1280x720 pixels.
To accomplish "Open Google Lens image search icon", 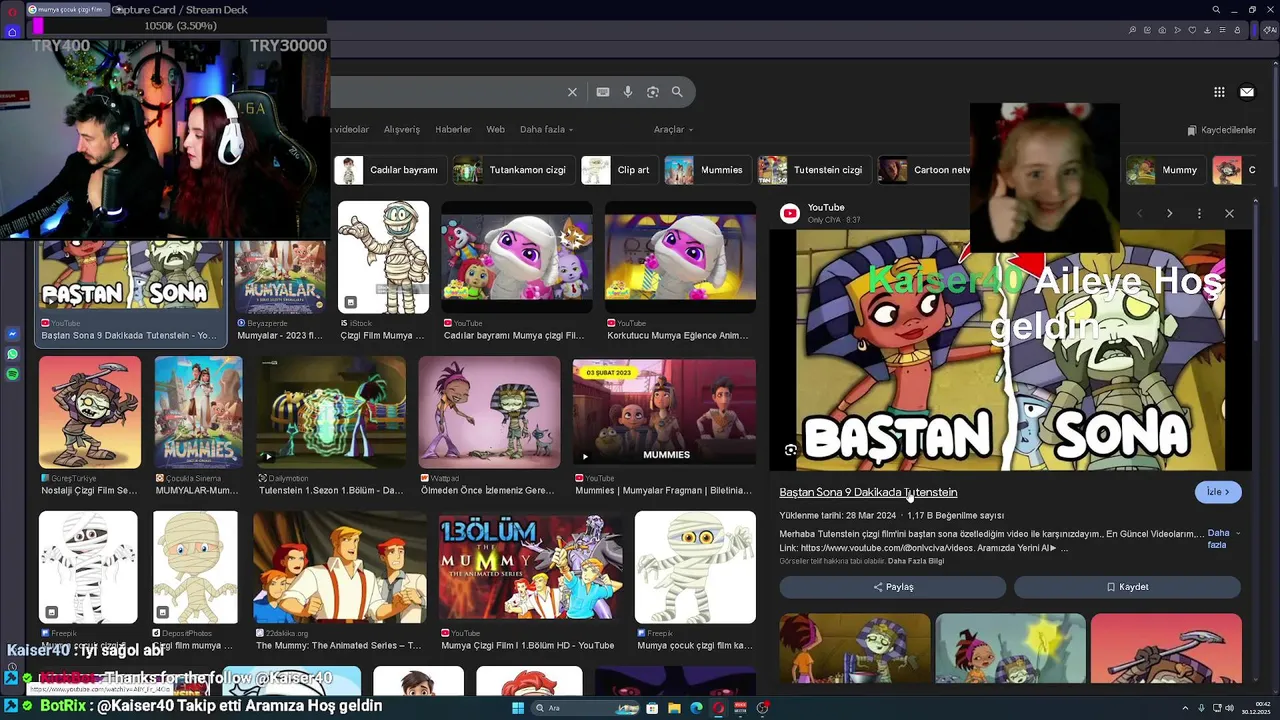I will 653,92.
